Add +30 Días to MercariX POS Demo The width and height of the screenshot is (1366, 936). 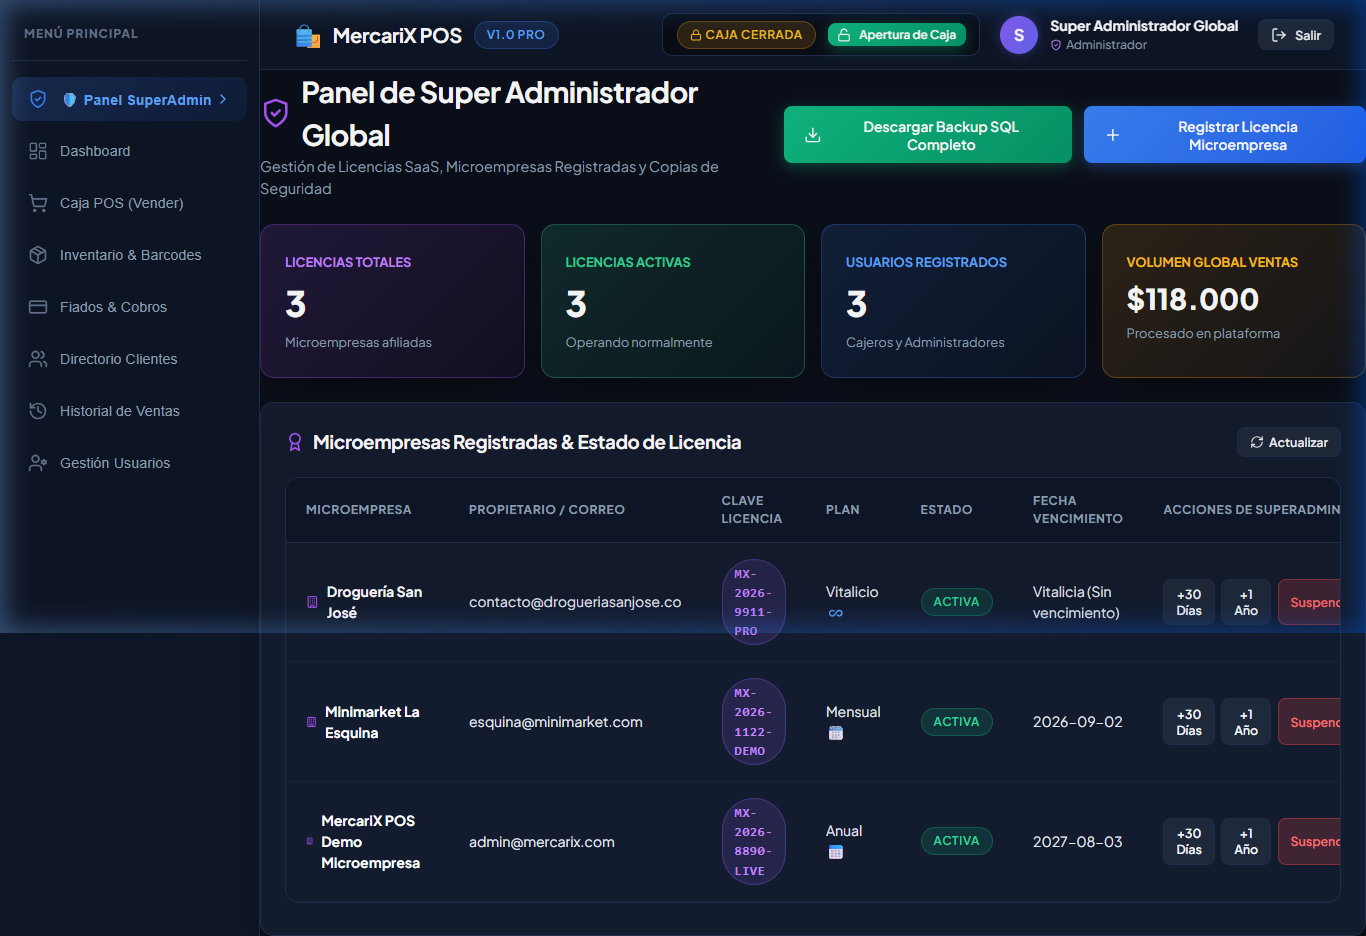click(1189, 841)
